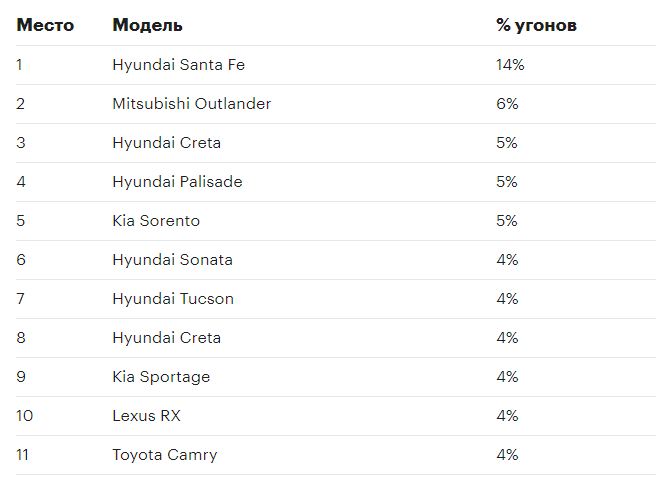Click the 5% value for Kia Sorento
The height and width of the screenshot is (485, 663).
coord(507,221)
